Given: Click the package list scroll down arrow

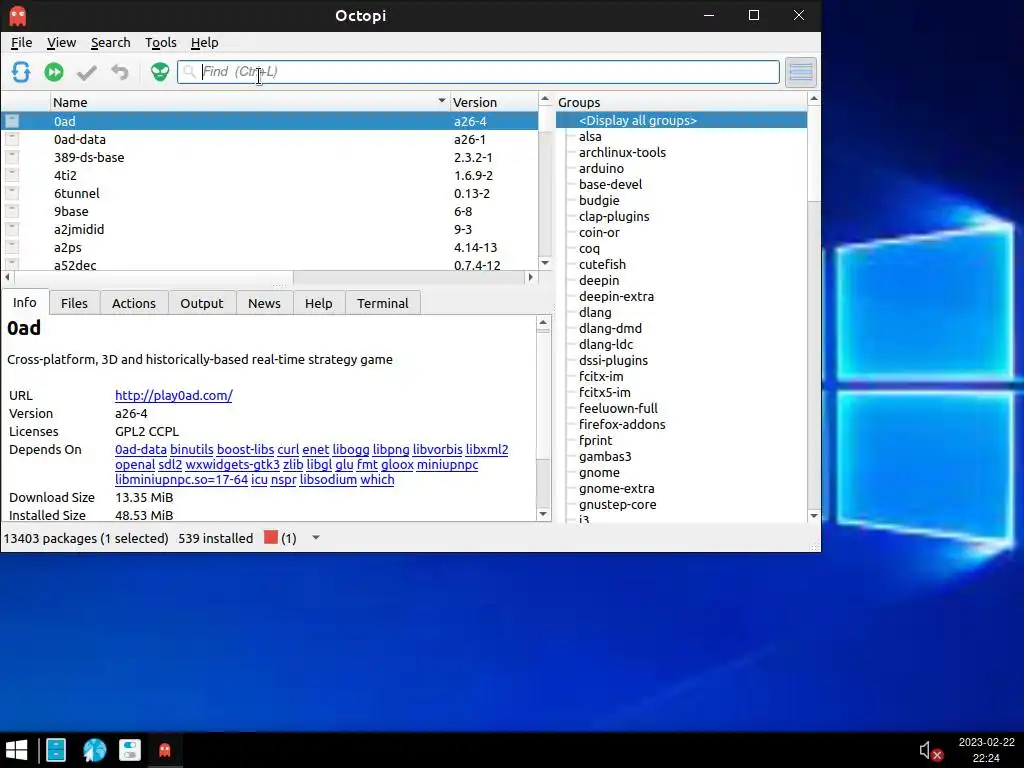Looking at the screenshot, I should click(x=545, y=263).
